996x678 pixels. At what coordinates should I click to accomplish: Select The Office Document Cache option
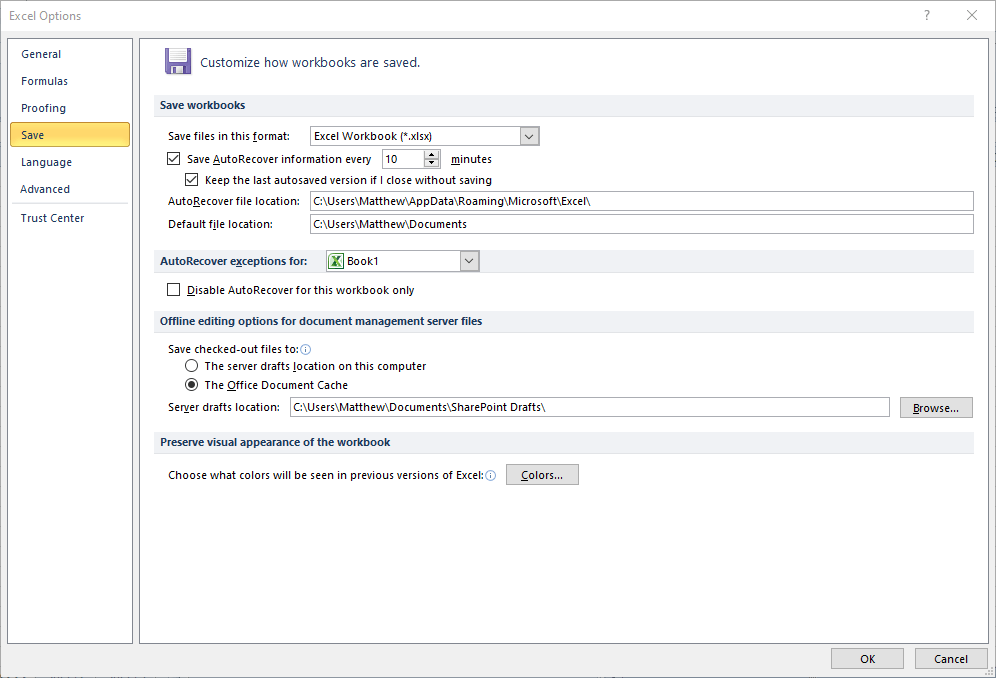(191, 384)
